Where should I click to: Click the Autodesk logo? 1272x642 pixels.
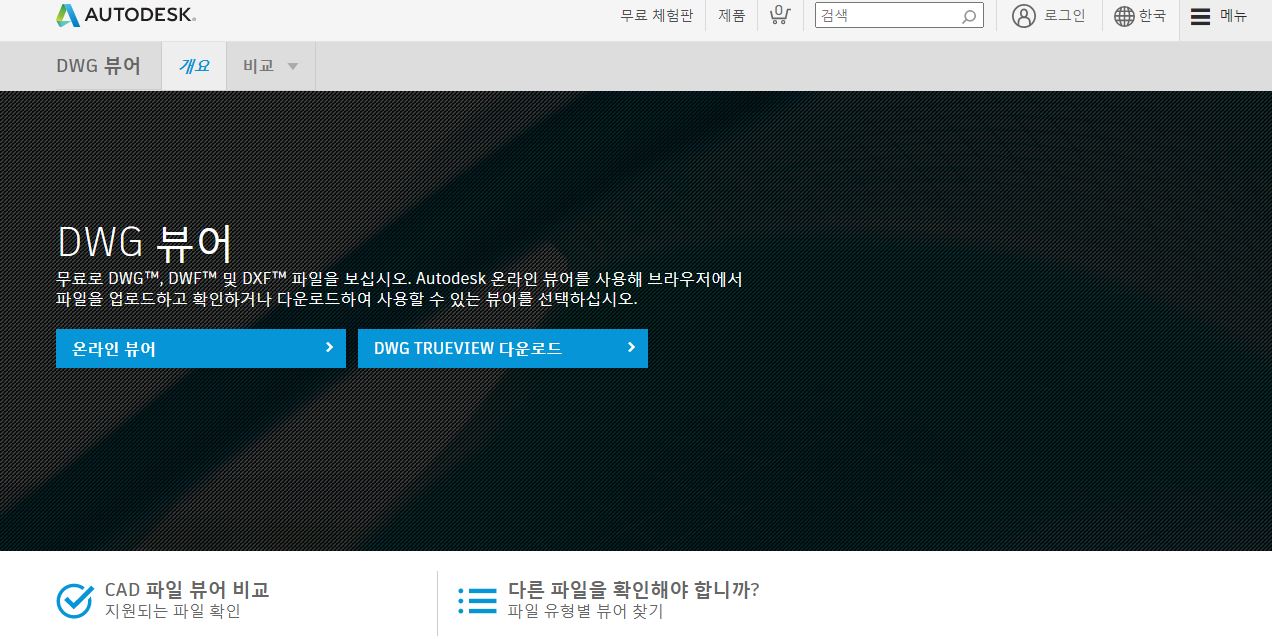point(126,15)
